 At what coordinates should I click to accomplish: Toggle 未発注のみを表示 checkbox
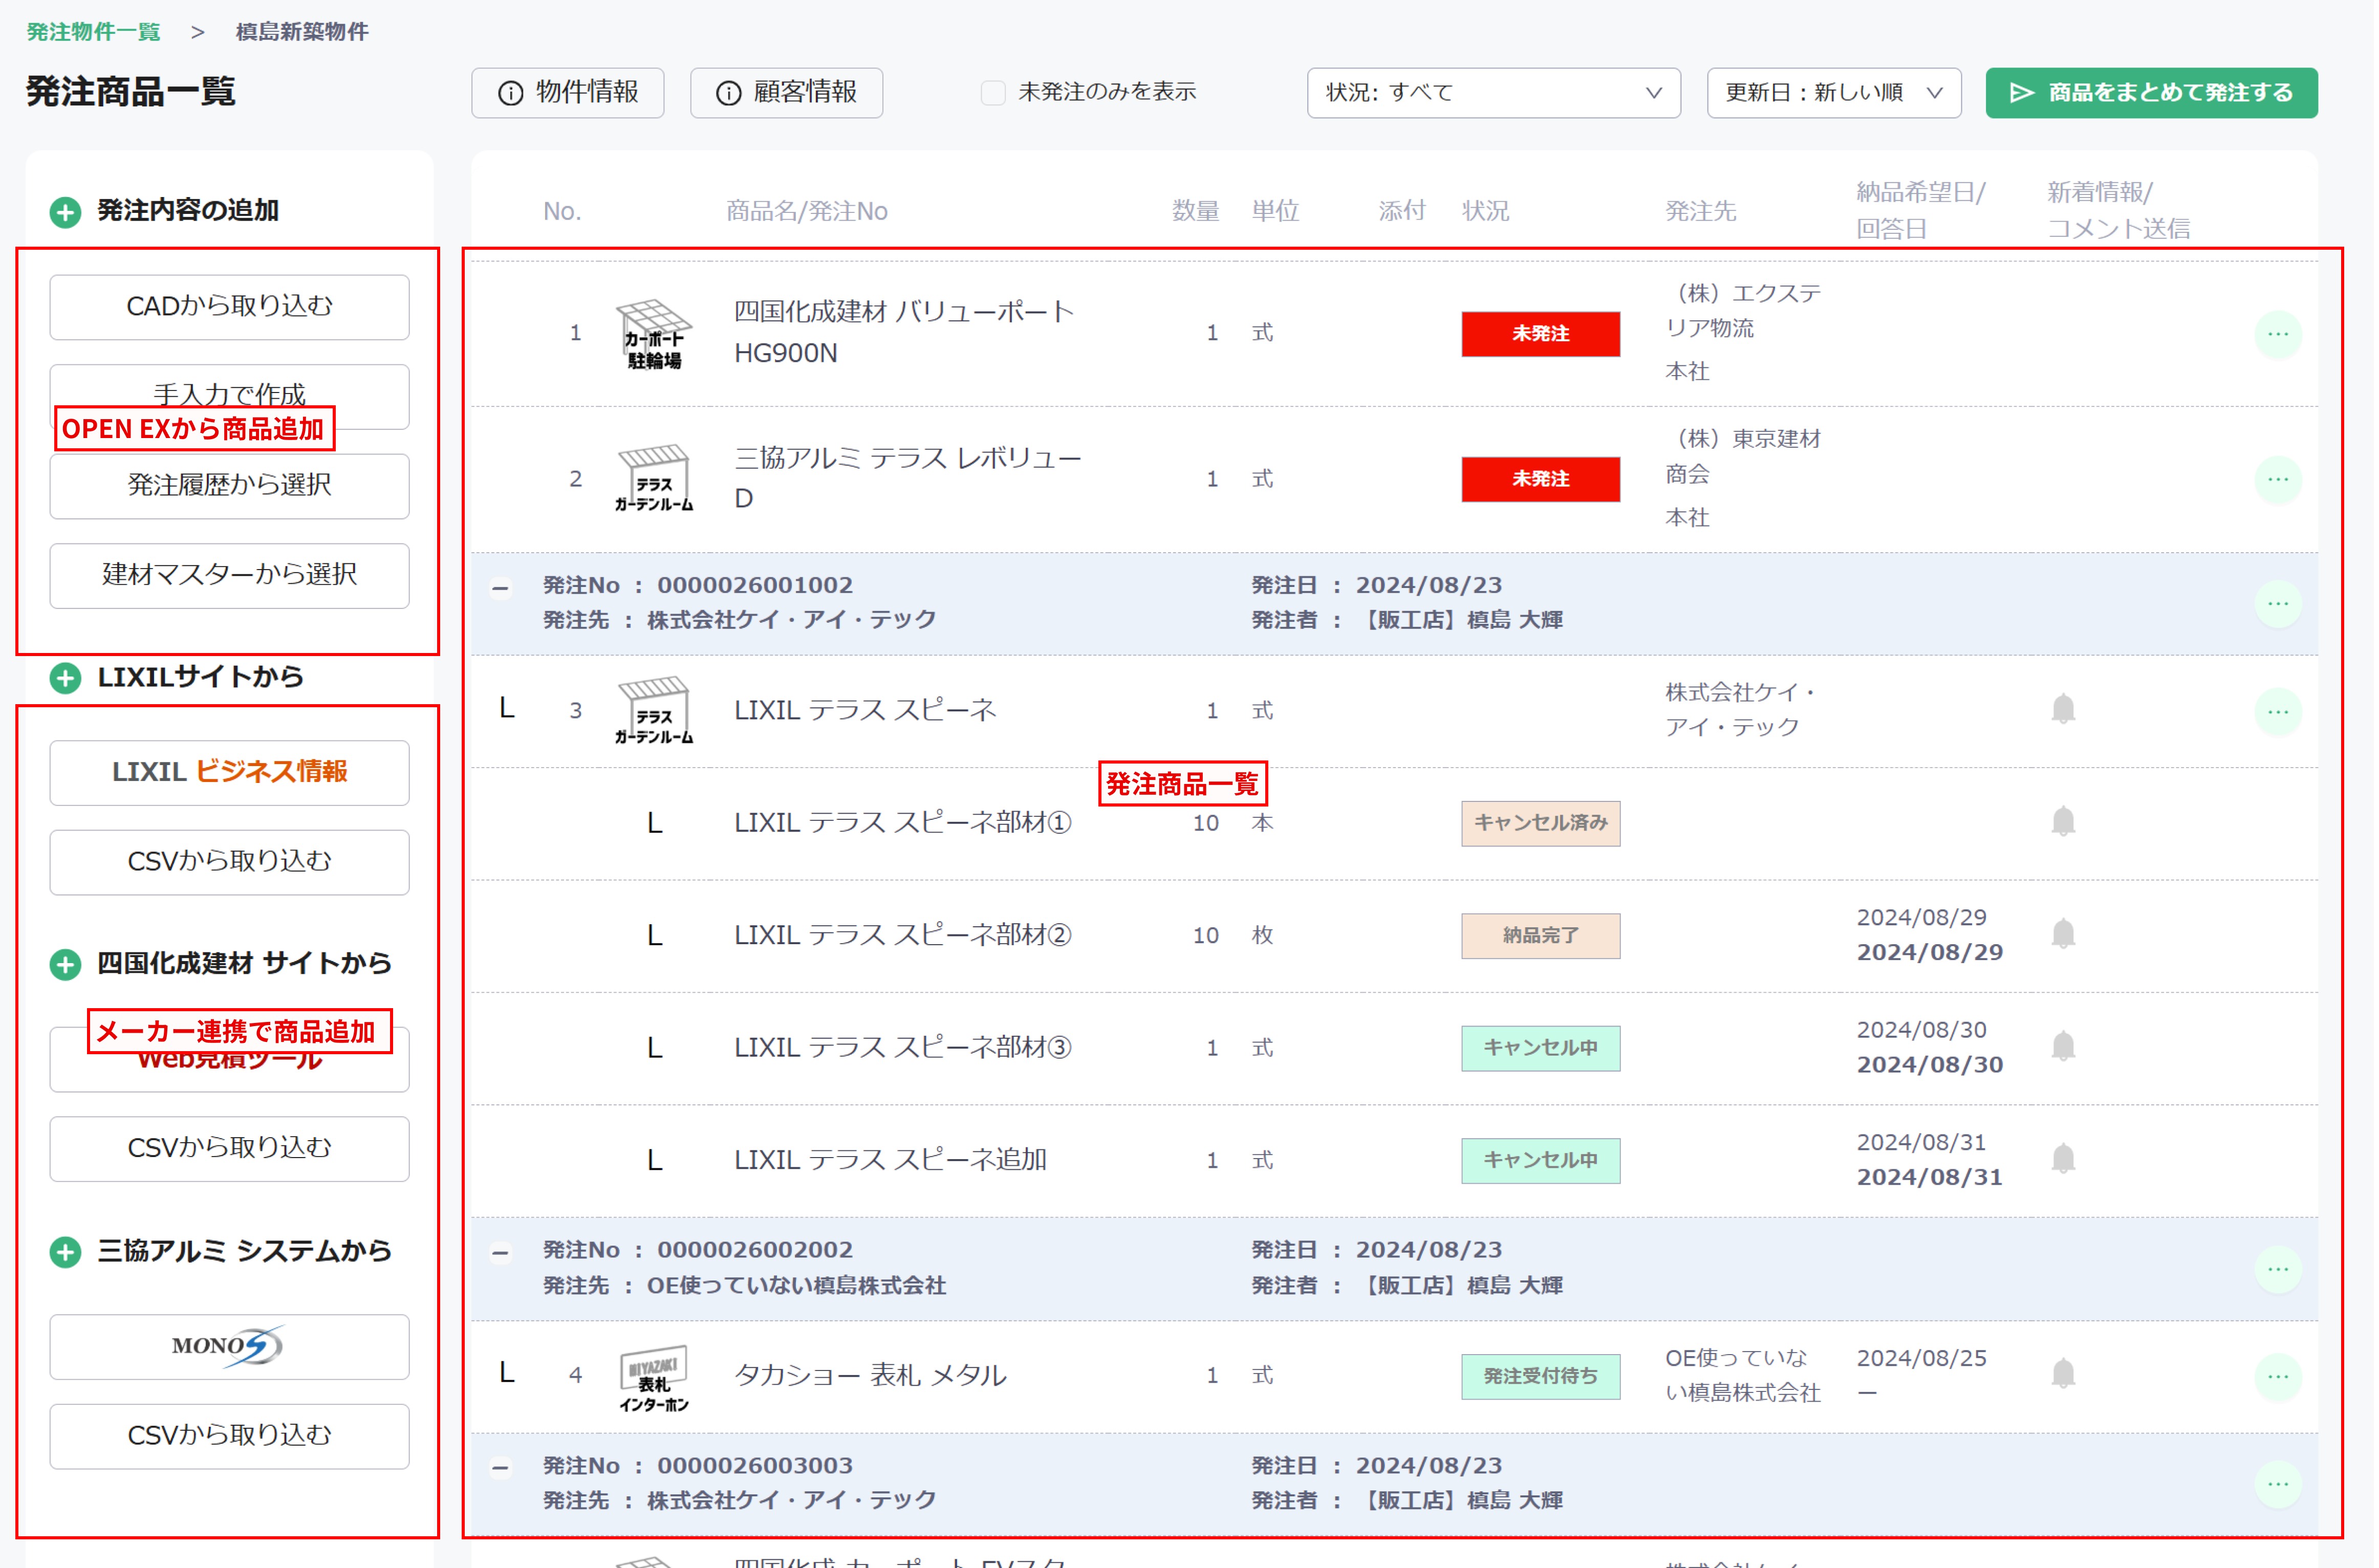point(992,93)
